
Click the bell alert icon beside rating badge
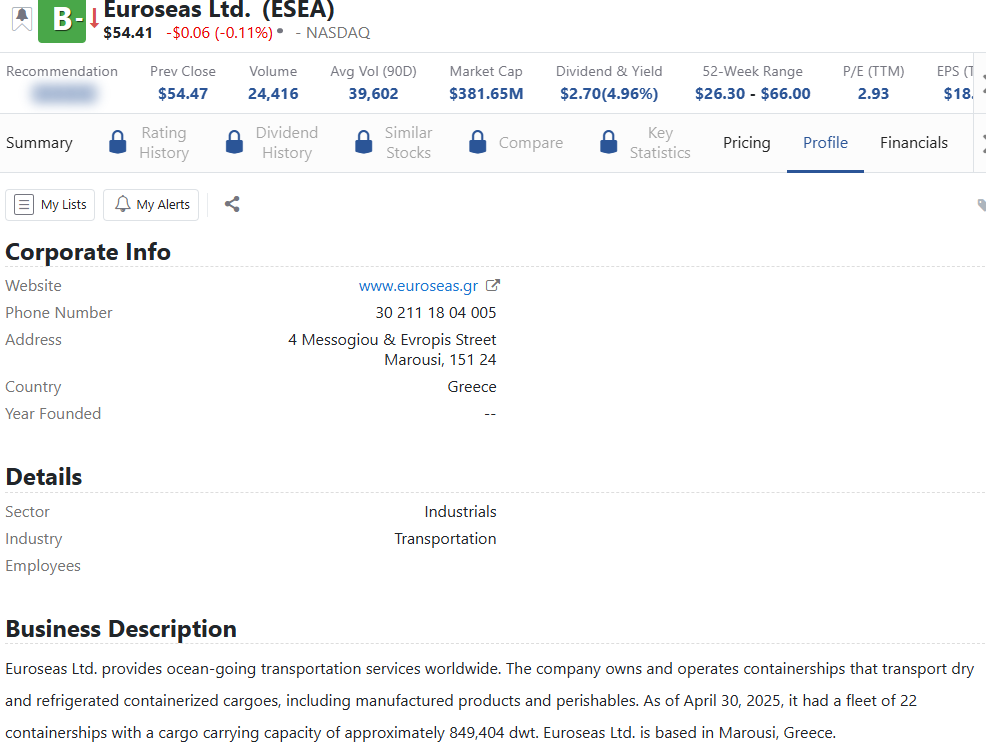coord(21,18)
